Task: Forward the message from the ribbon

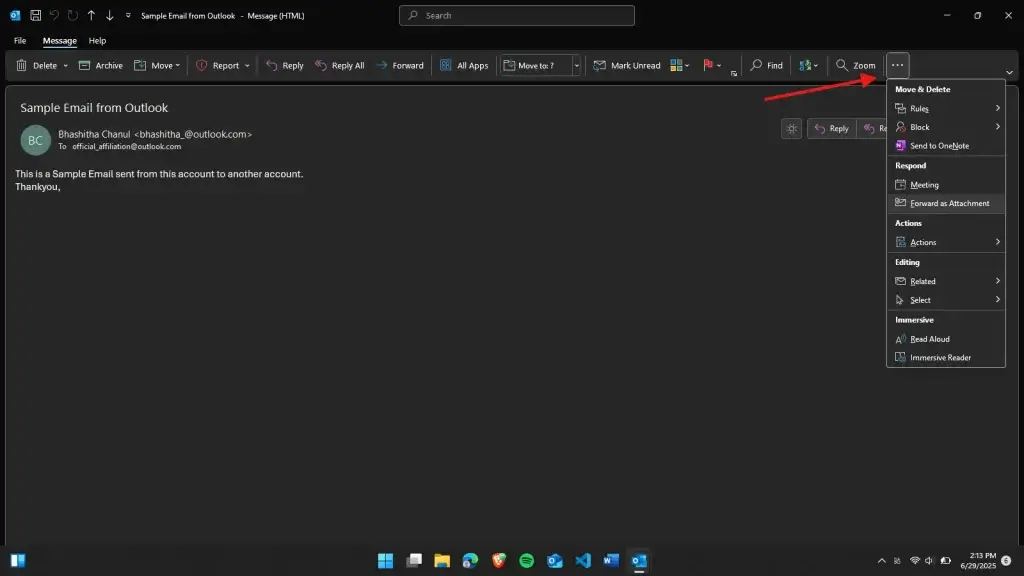Action: click(x=400, y=65)
